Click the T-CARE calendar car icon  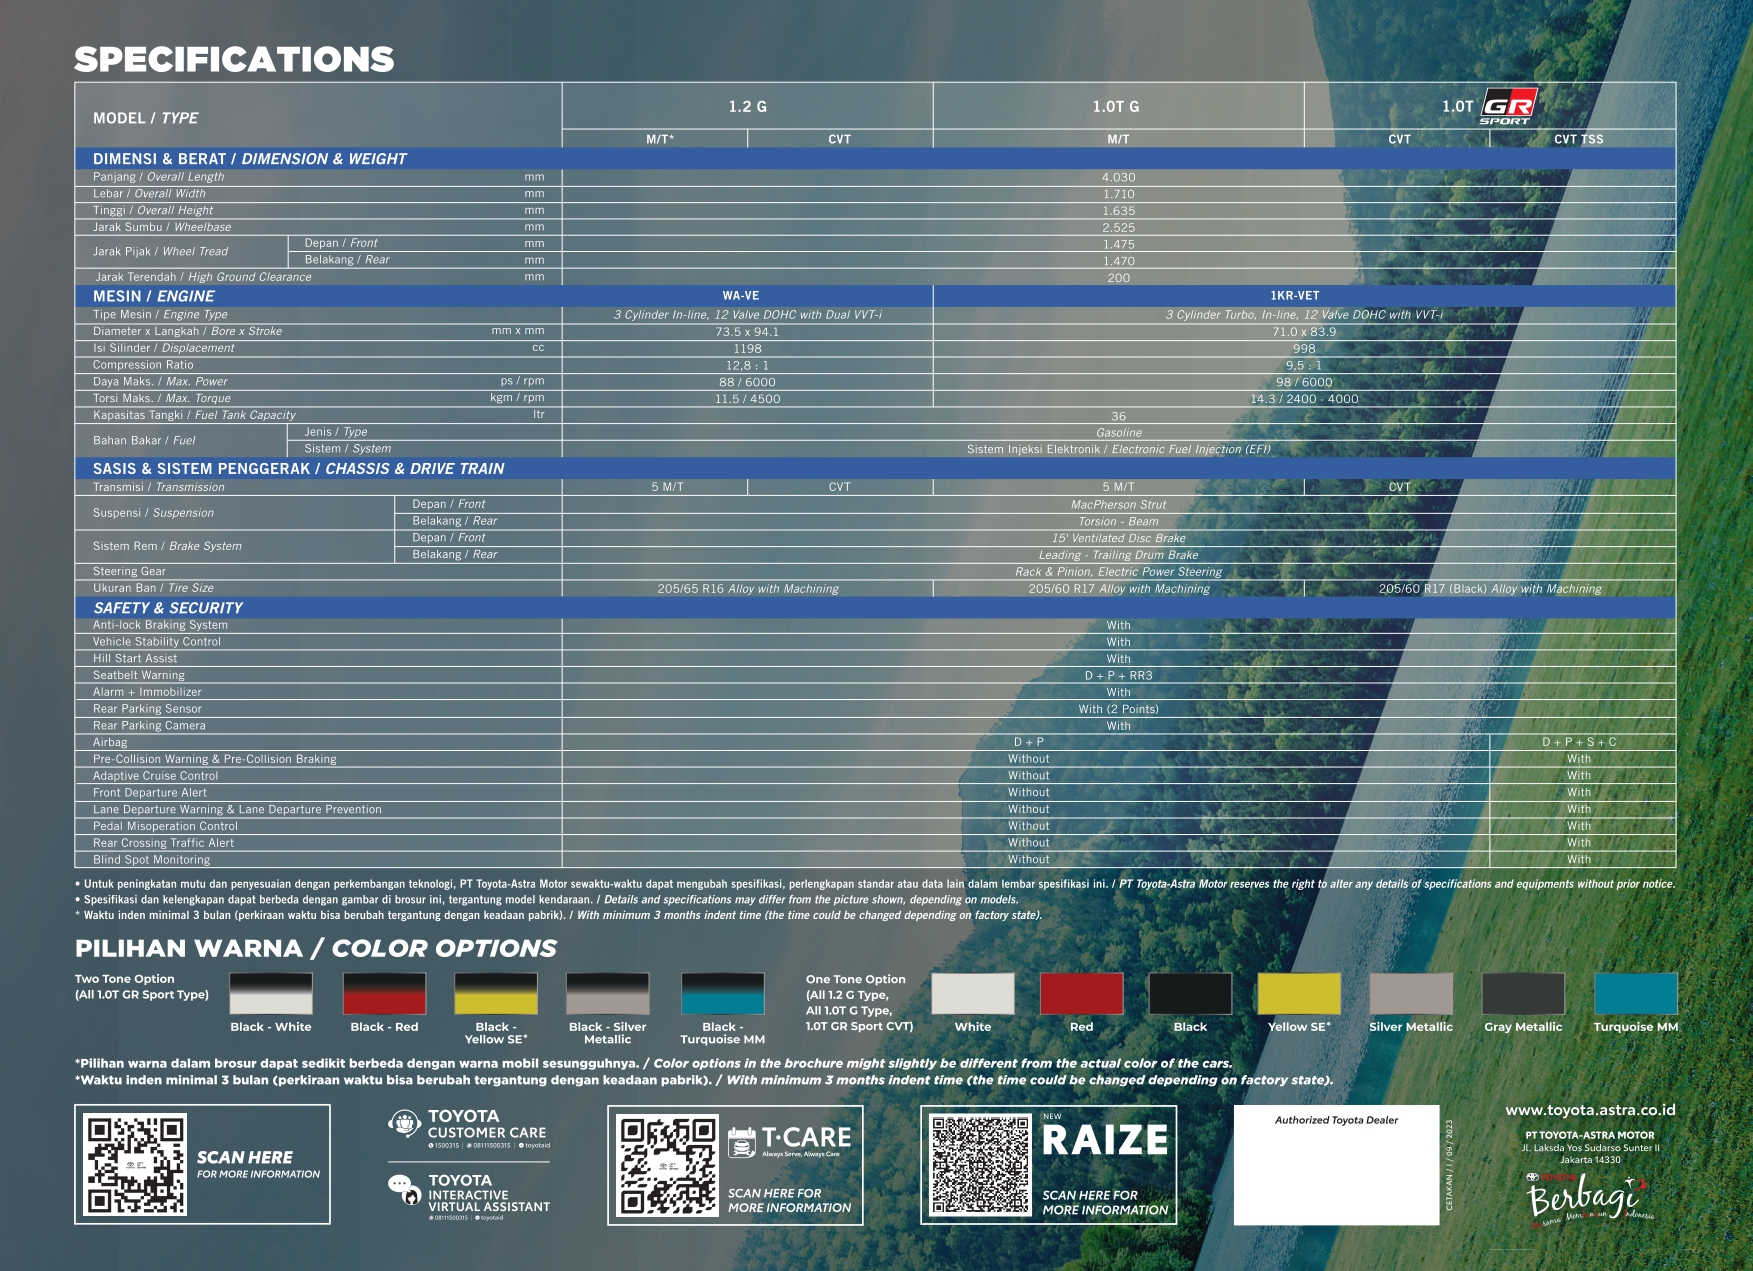742,1141
